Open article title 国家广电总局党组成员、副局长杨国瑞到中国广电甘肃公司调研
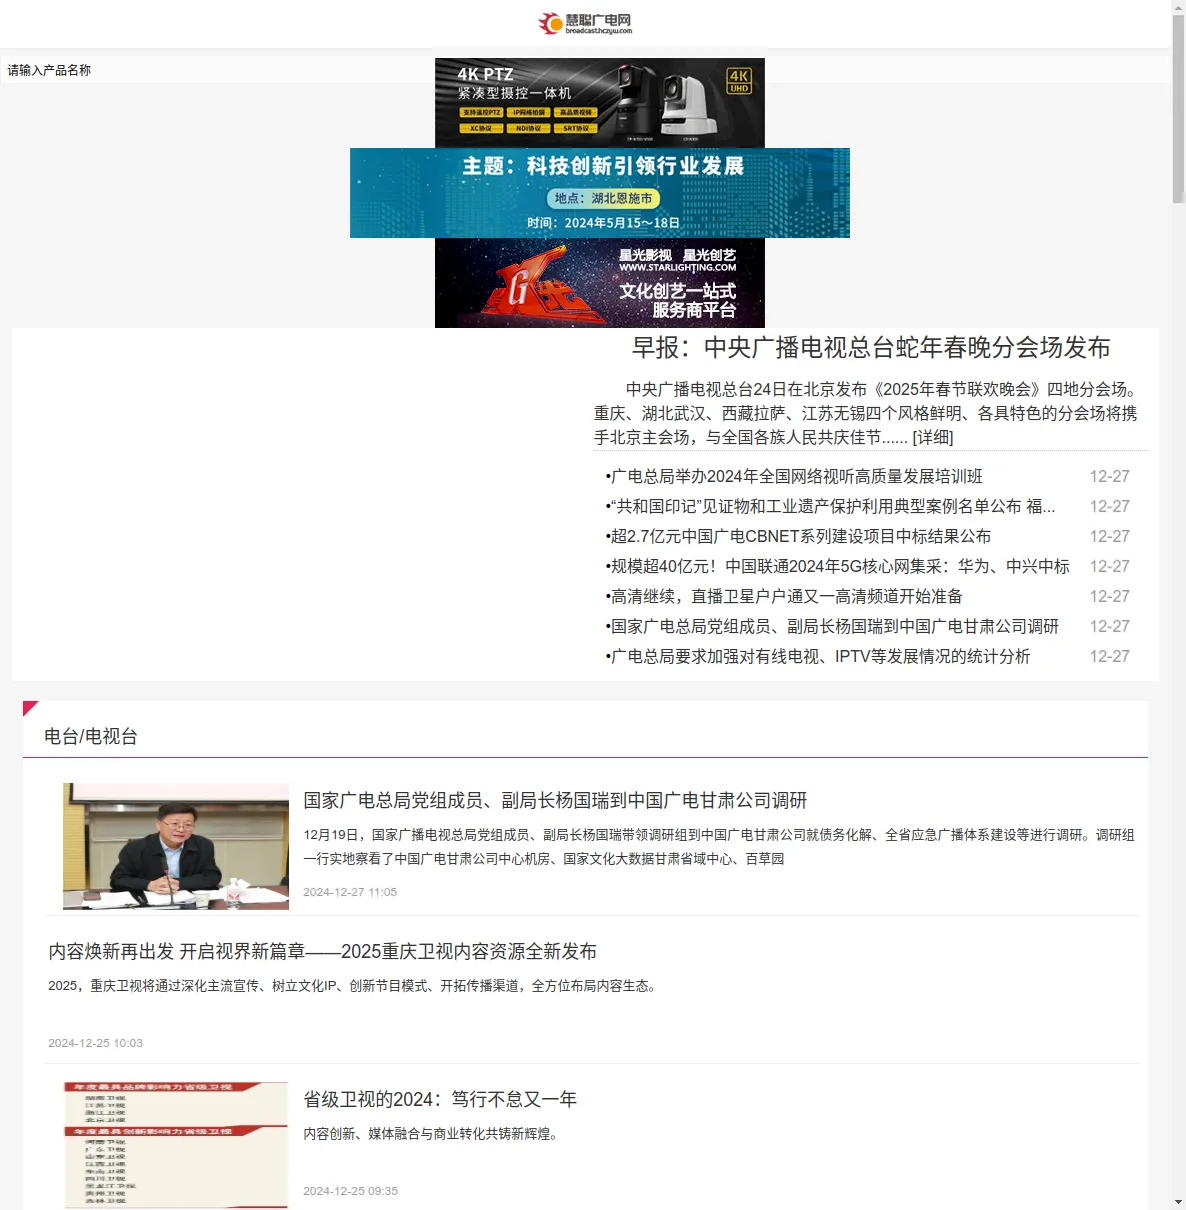Image resolution: width=1186 pixels, height=1210 pixels. (555, 800)
